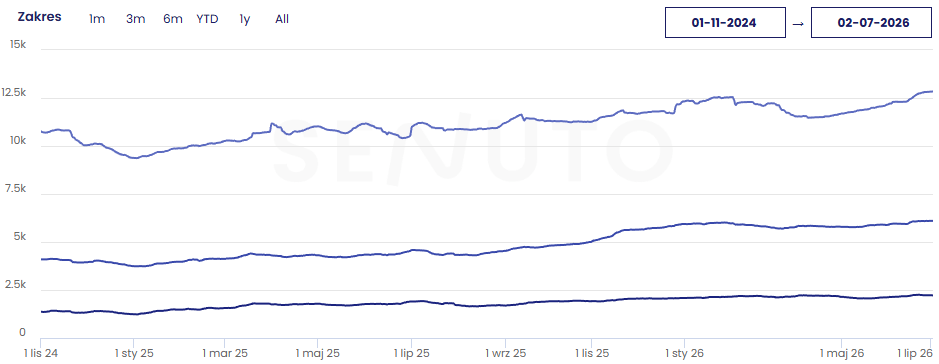The width and height of the screenshot is (939, 364).
Task: Click the 1 lis 24 axis label
Action: (41, 353)
